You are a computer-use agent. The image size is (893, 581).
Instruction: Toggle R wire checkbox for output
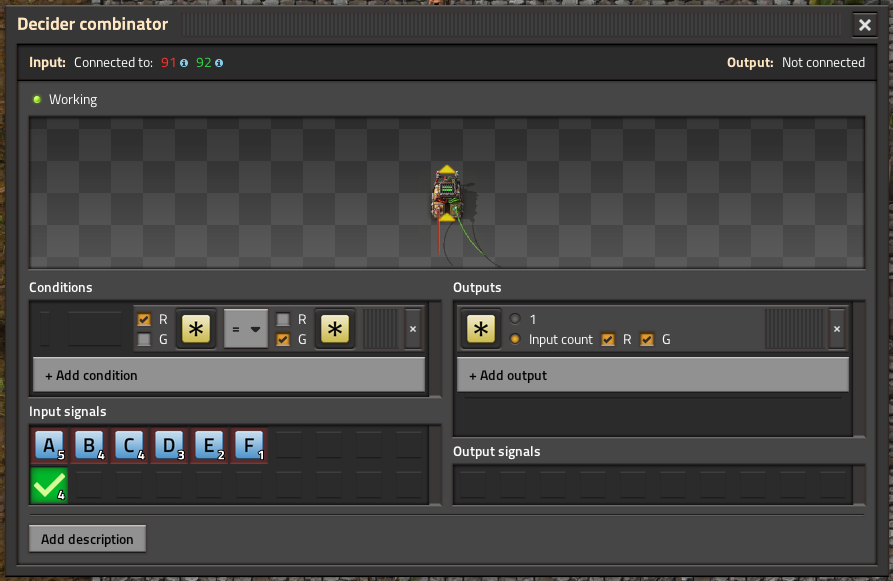click(x=608, y=339)
